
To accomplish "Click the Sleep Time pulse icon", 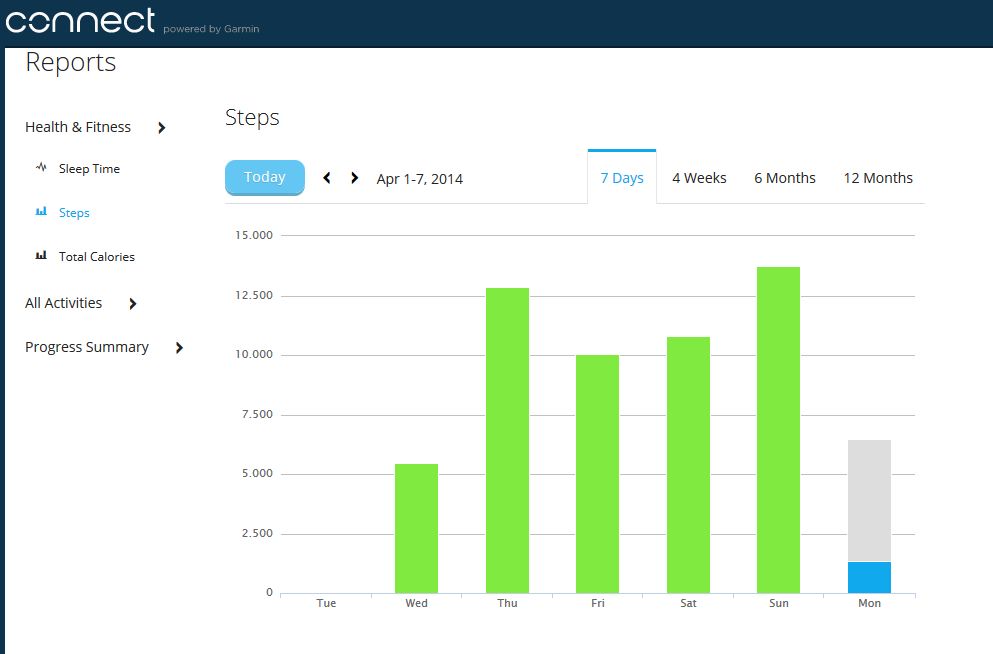I will [x=41, y=168].
